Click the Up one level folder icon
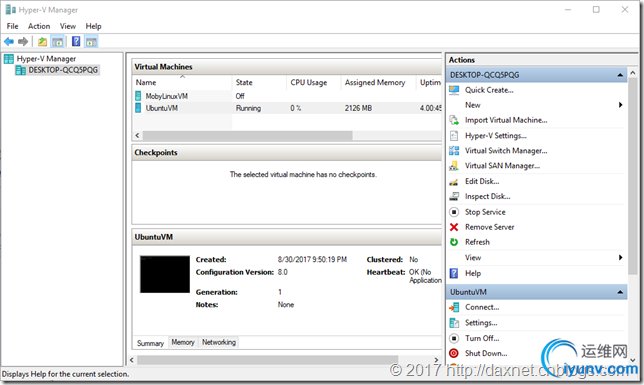The height and width of the screenshot is (385, 644). click(42, 41)
